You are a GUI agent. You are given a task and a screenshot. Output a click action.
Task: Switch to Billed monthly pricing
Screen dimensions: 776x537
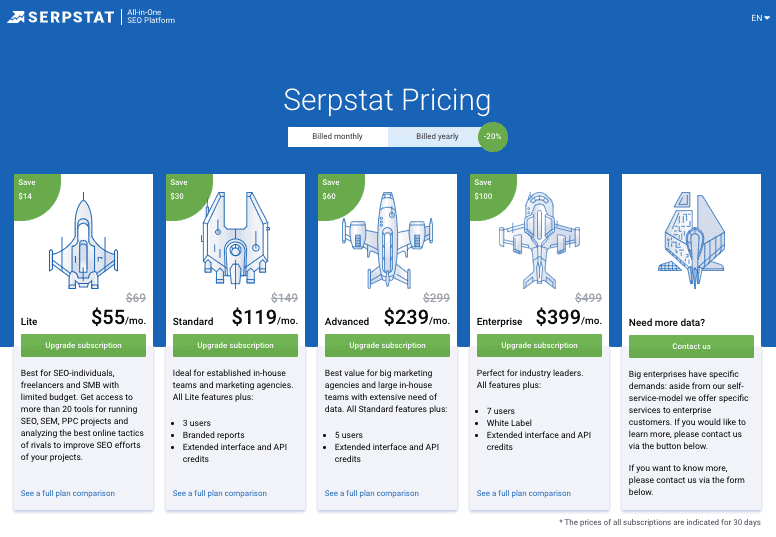click(337, 136)
